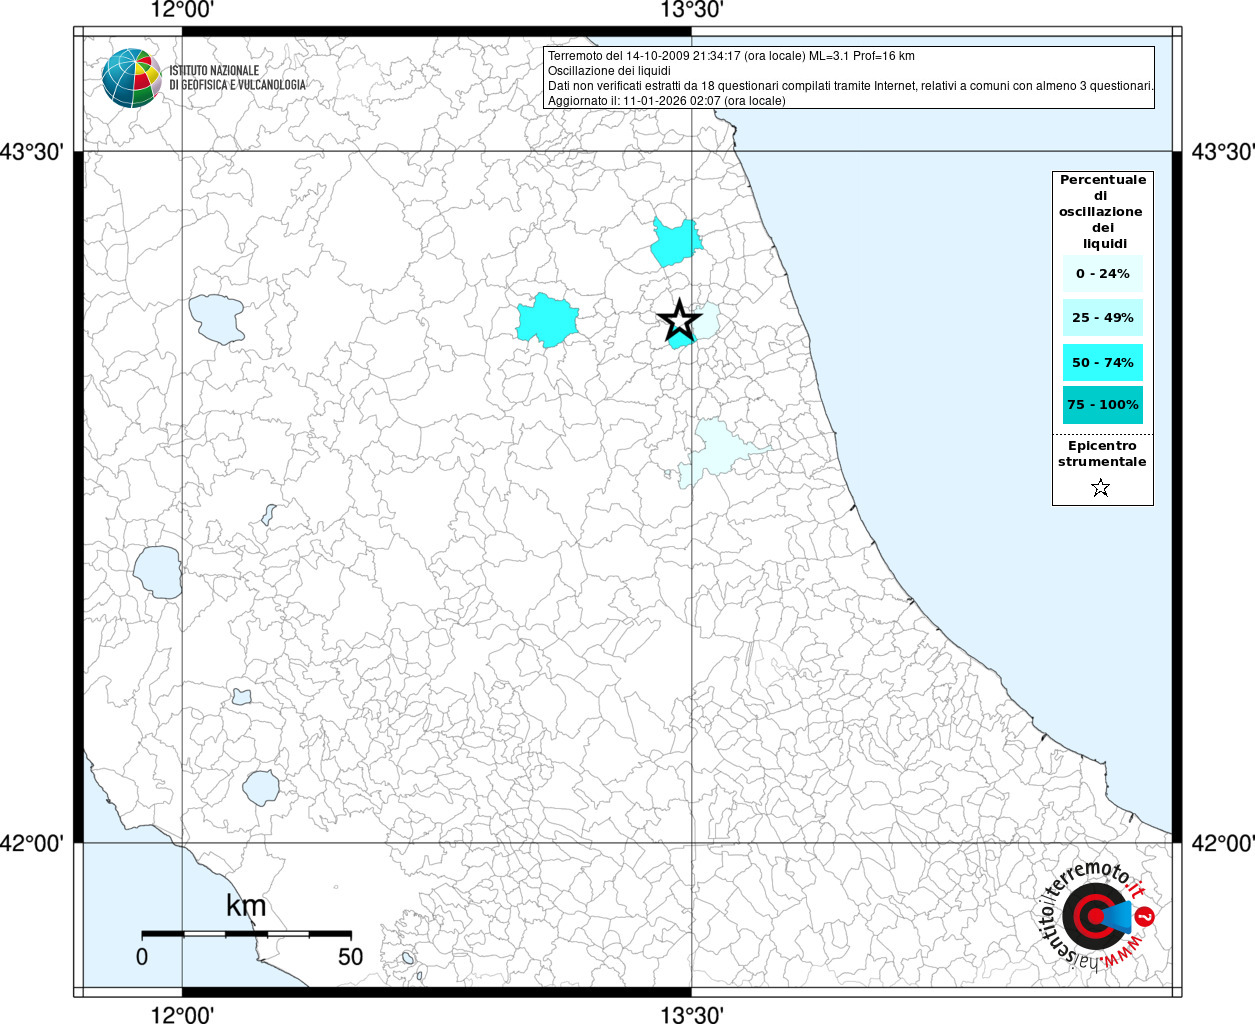Click the 'Oscillazione dei liquidi' title line
Image resolution: width=1255 pixels, height=1024 pixels.
coord(608,71)
